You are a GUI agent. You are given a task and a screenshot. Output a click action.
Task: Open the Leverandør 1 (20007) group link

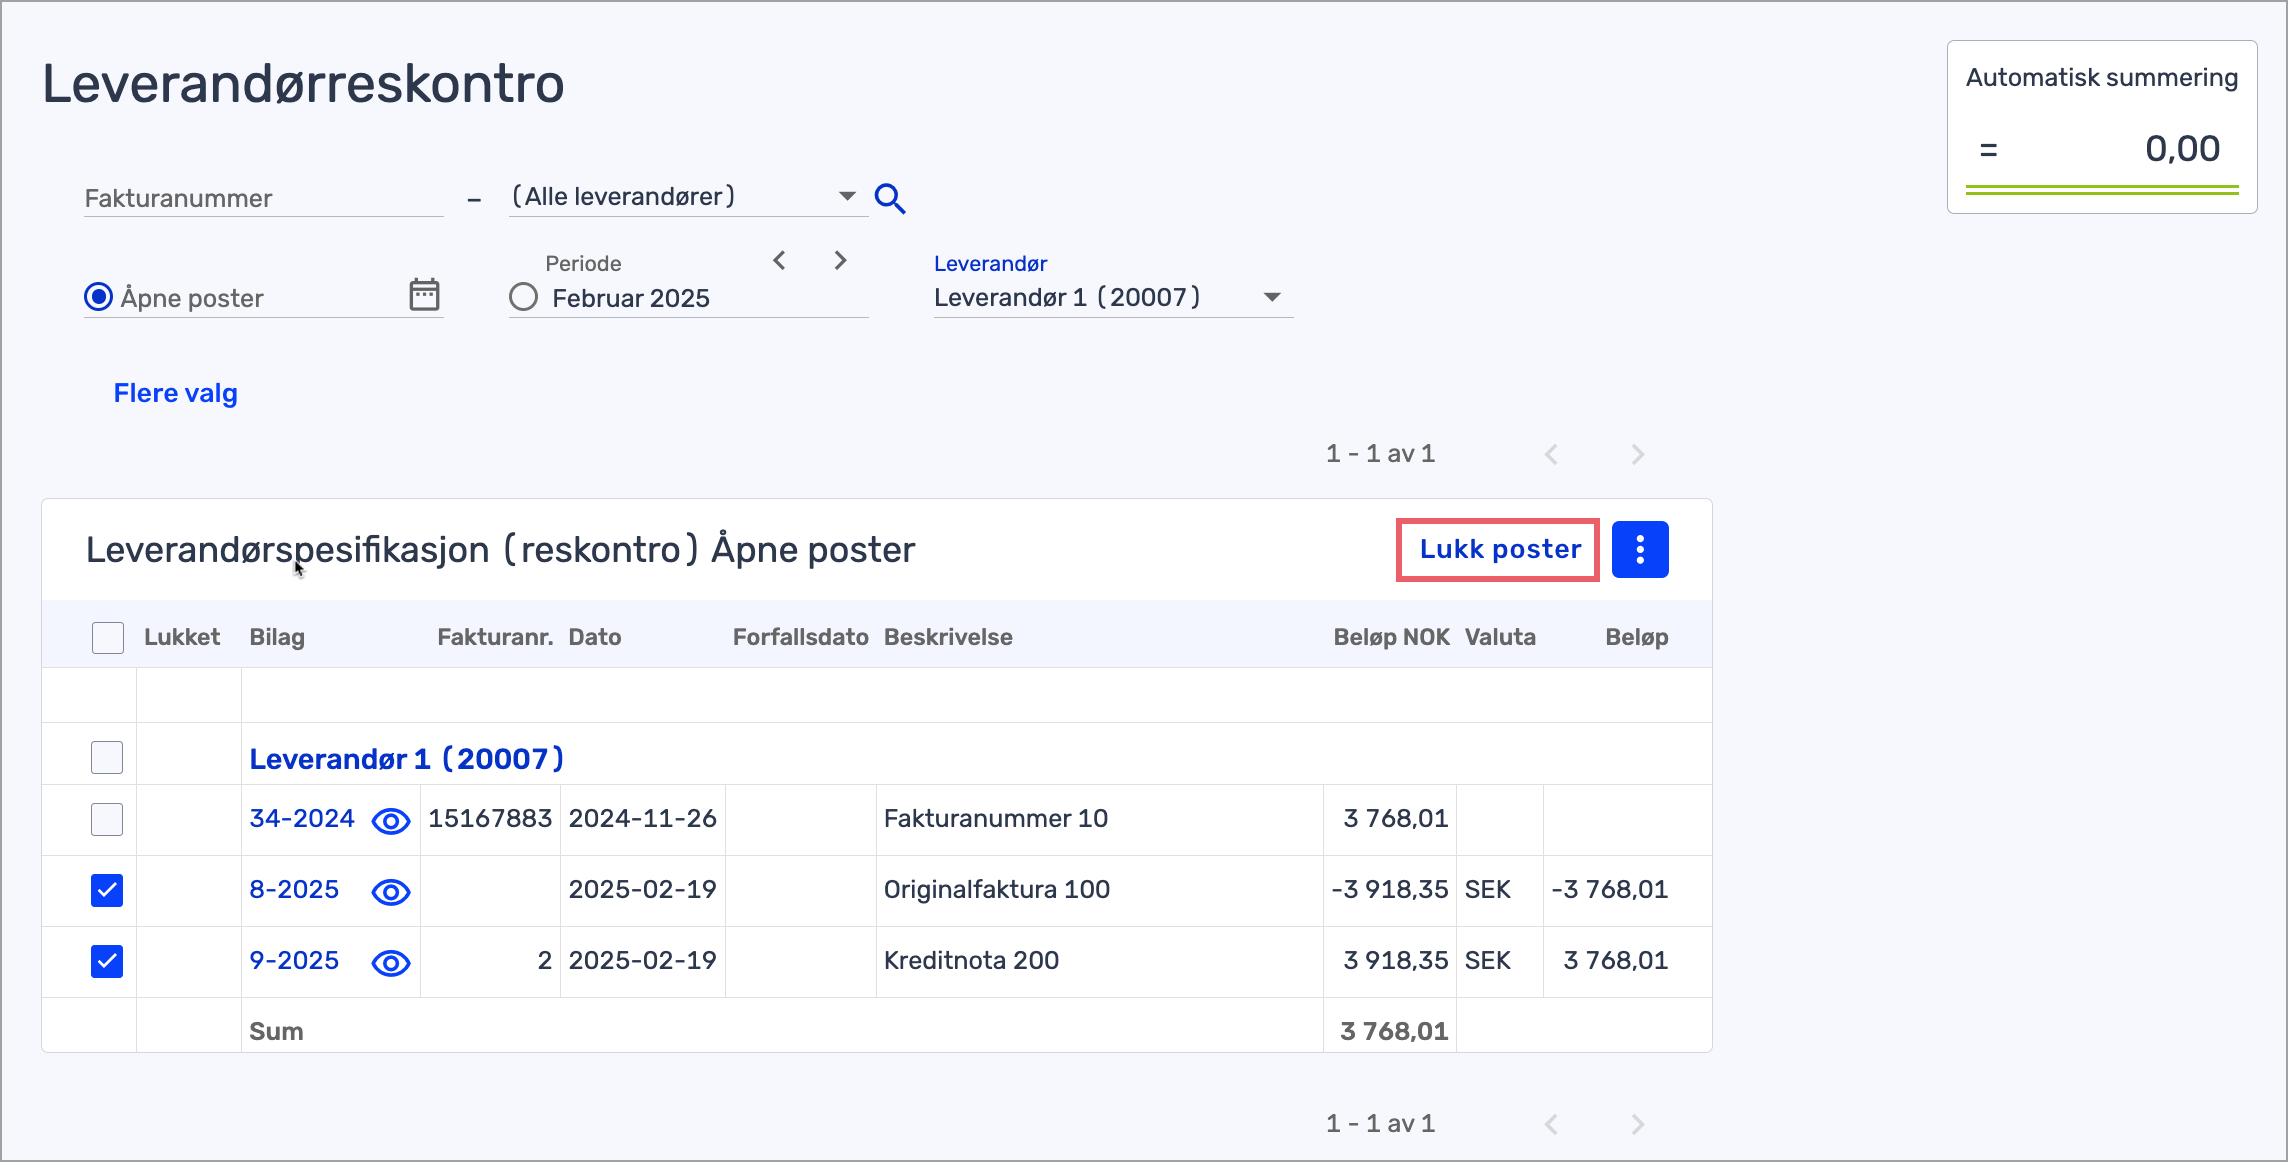406,759
